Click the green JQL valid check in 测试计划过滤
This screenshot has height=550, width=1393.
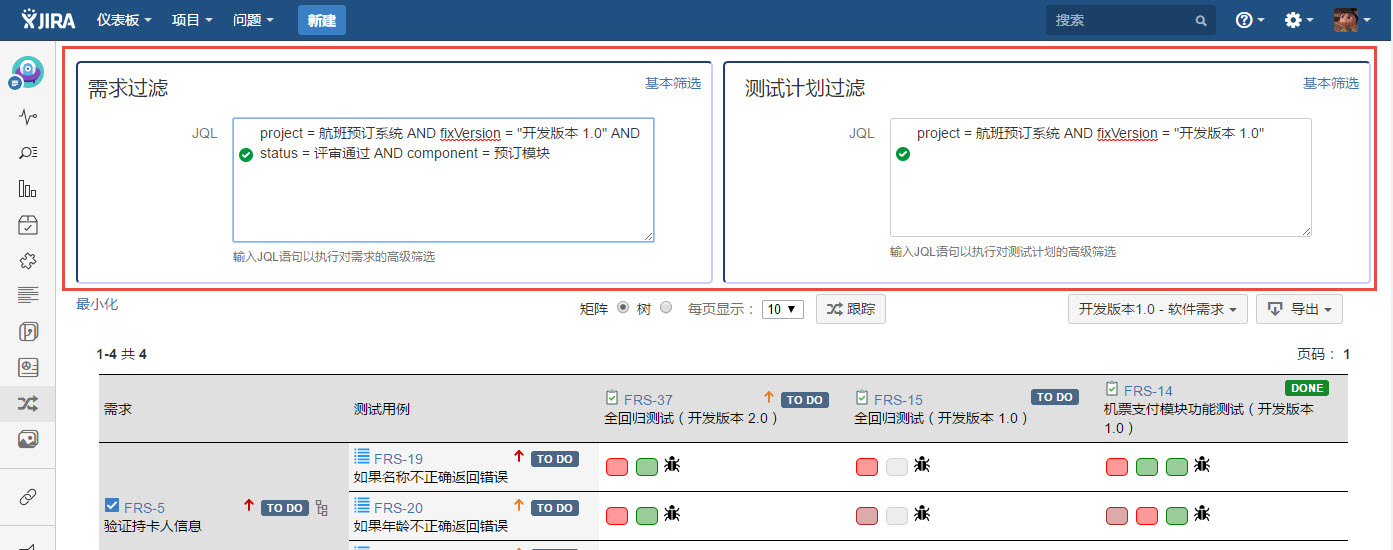903,154
